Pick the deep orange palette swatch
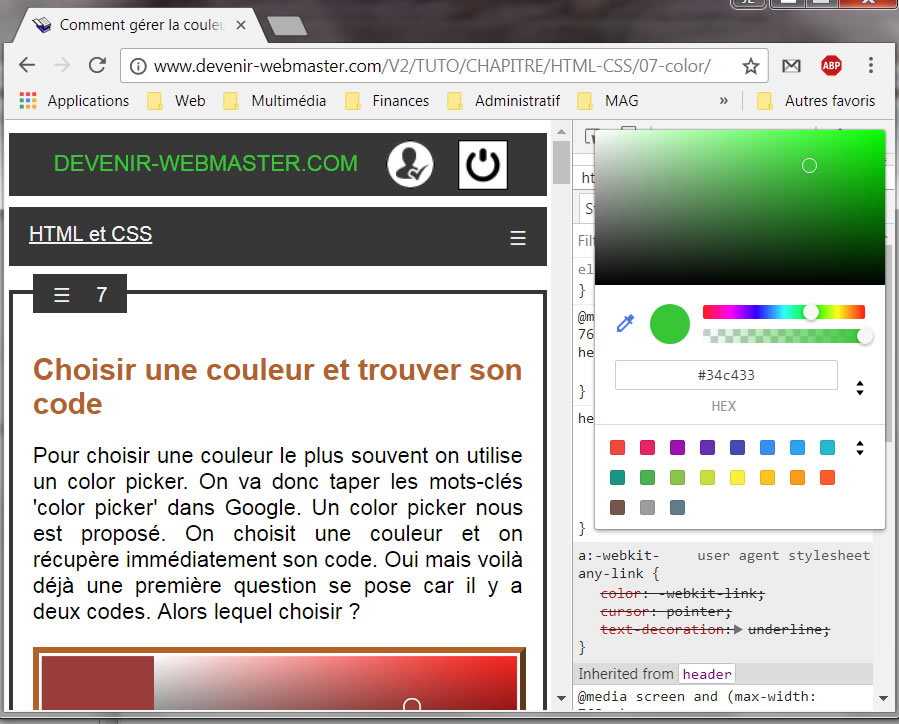 (x=827, y=478)
